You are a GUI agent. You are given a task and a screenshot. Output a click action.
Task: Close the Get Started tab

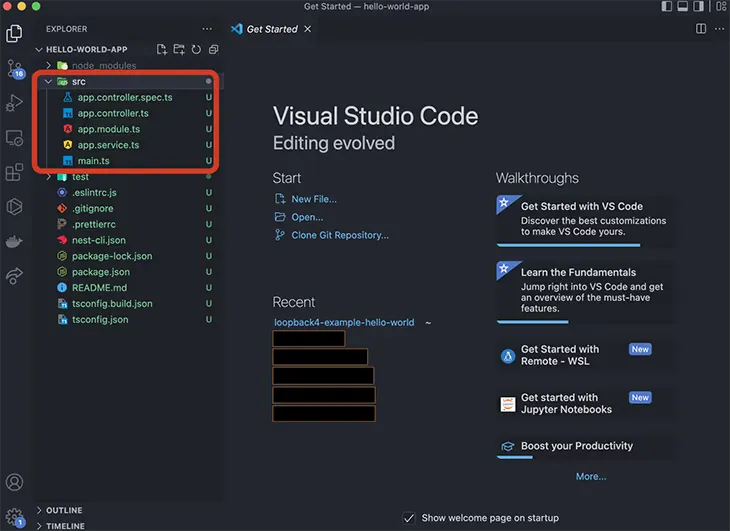tap(308, 29)
